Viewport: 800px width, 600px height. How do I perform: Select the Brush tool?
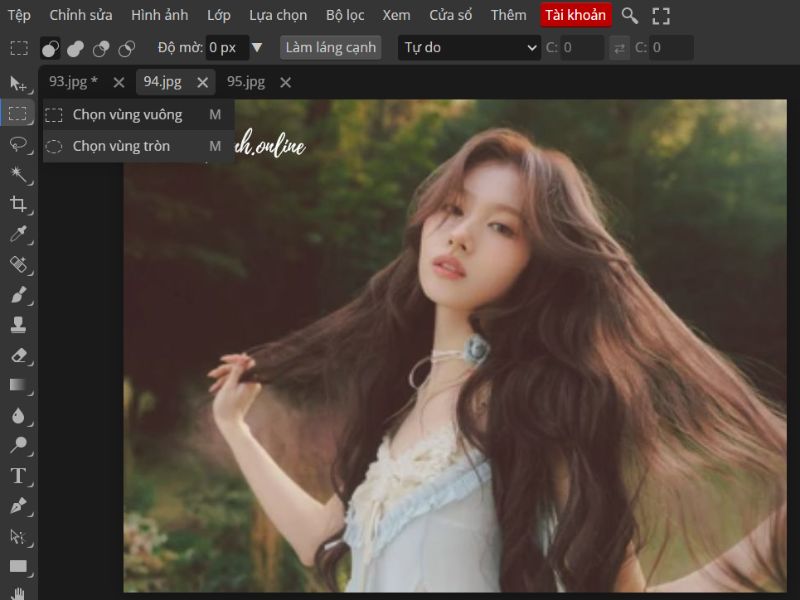(x=18, y=295)
